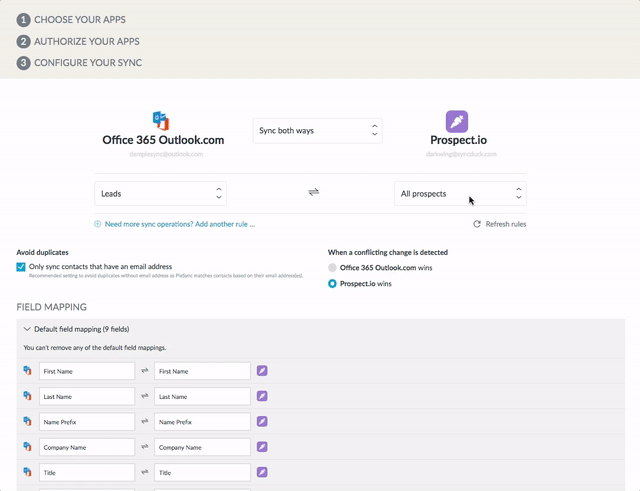Click You can't remove default mappings note
This screenshot has width=640, height=491.
coord(95,348)
